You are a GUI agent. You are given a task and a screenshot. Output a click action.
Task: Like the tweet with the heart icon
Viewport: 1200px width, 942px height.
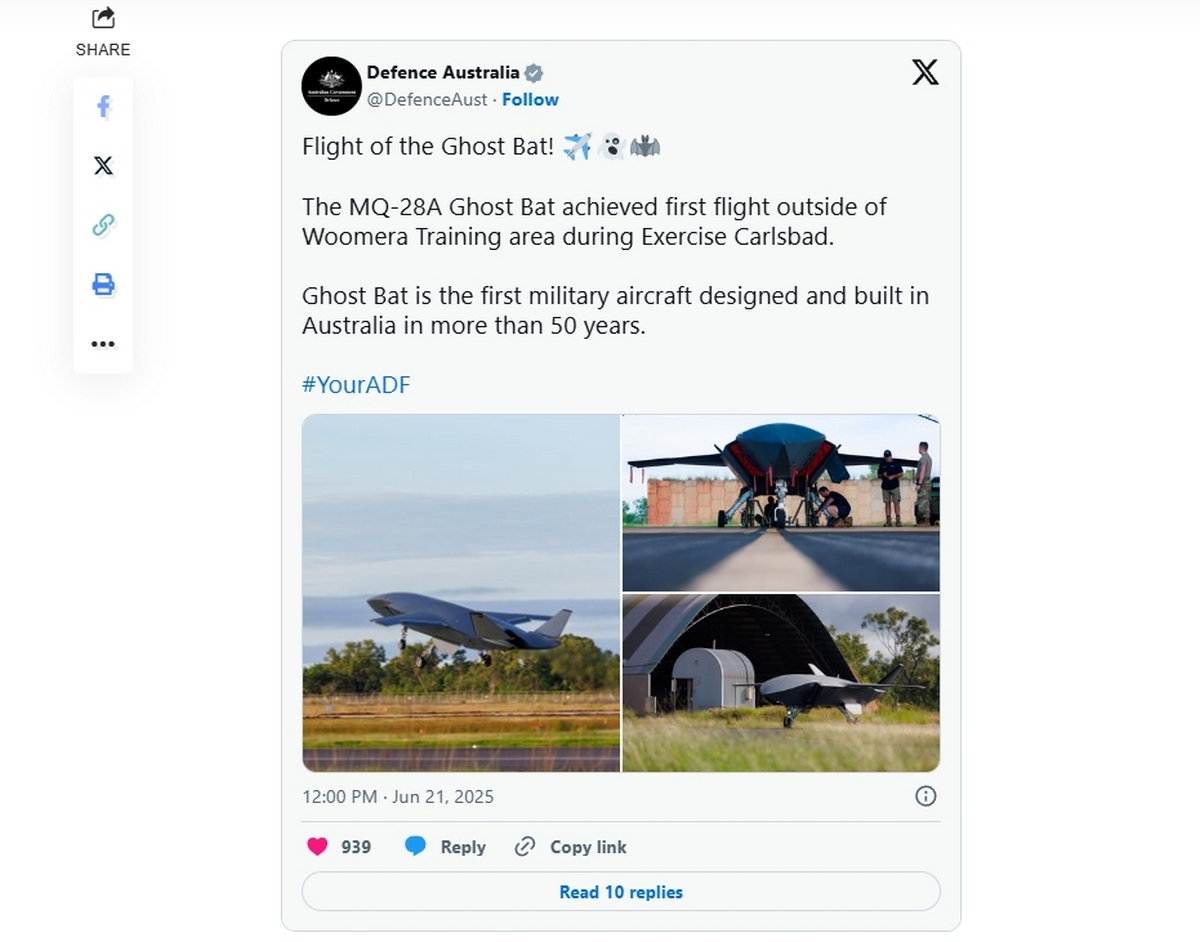point(317,847)
